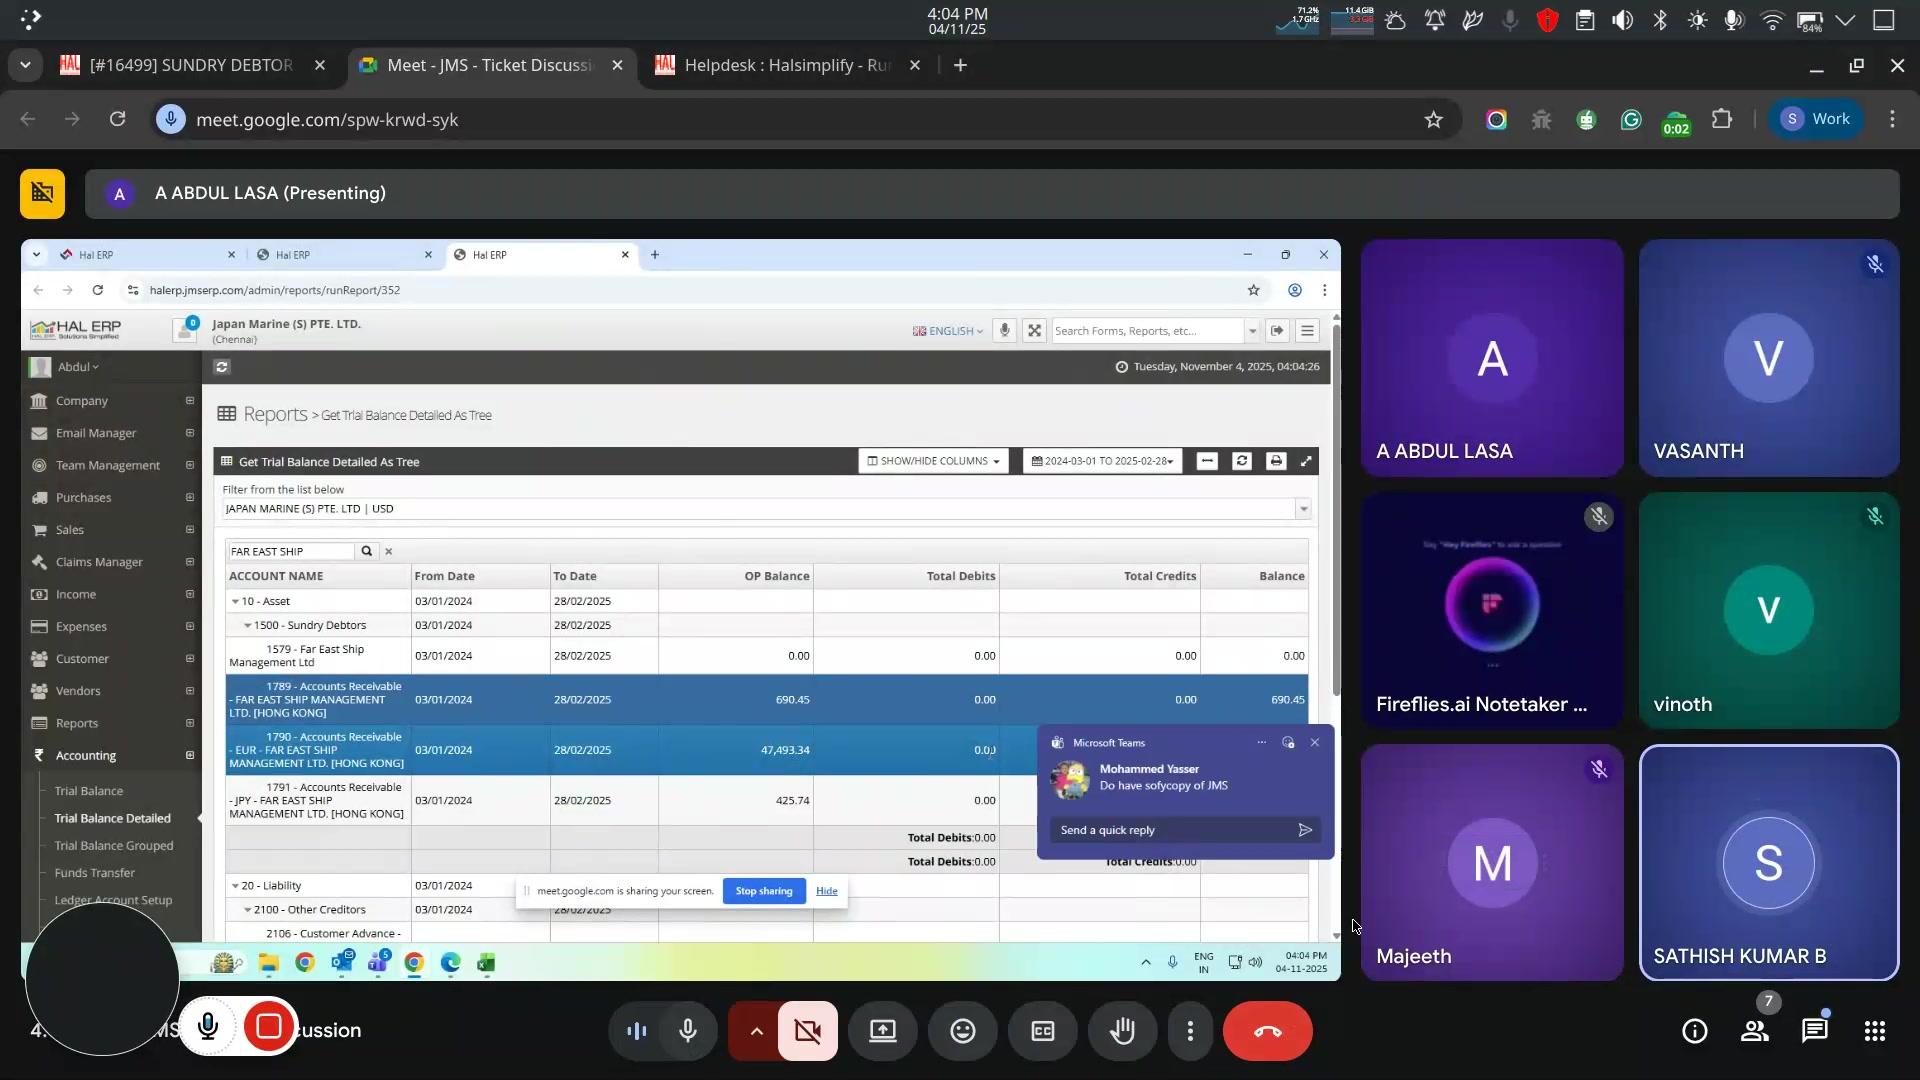Open the tab search dropdown left of the tabs
Viewport: 1920px width, 1080px height.
pyautogui.click(x=25, y=65)
